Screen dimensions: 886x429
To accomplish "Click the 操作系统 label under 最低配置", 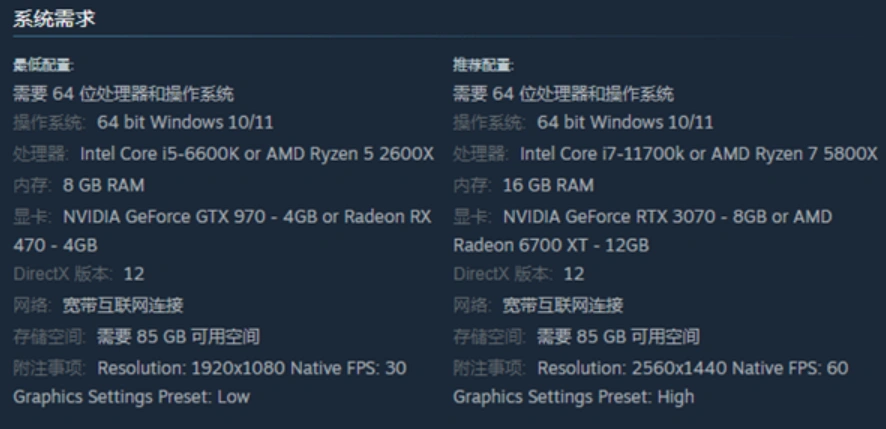I will pos(50,123).
